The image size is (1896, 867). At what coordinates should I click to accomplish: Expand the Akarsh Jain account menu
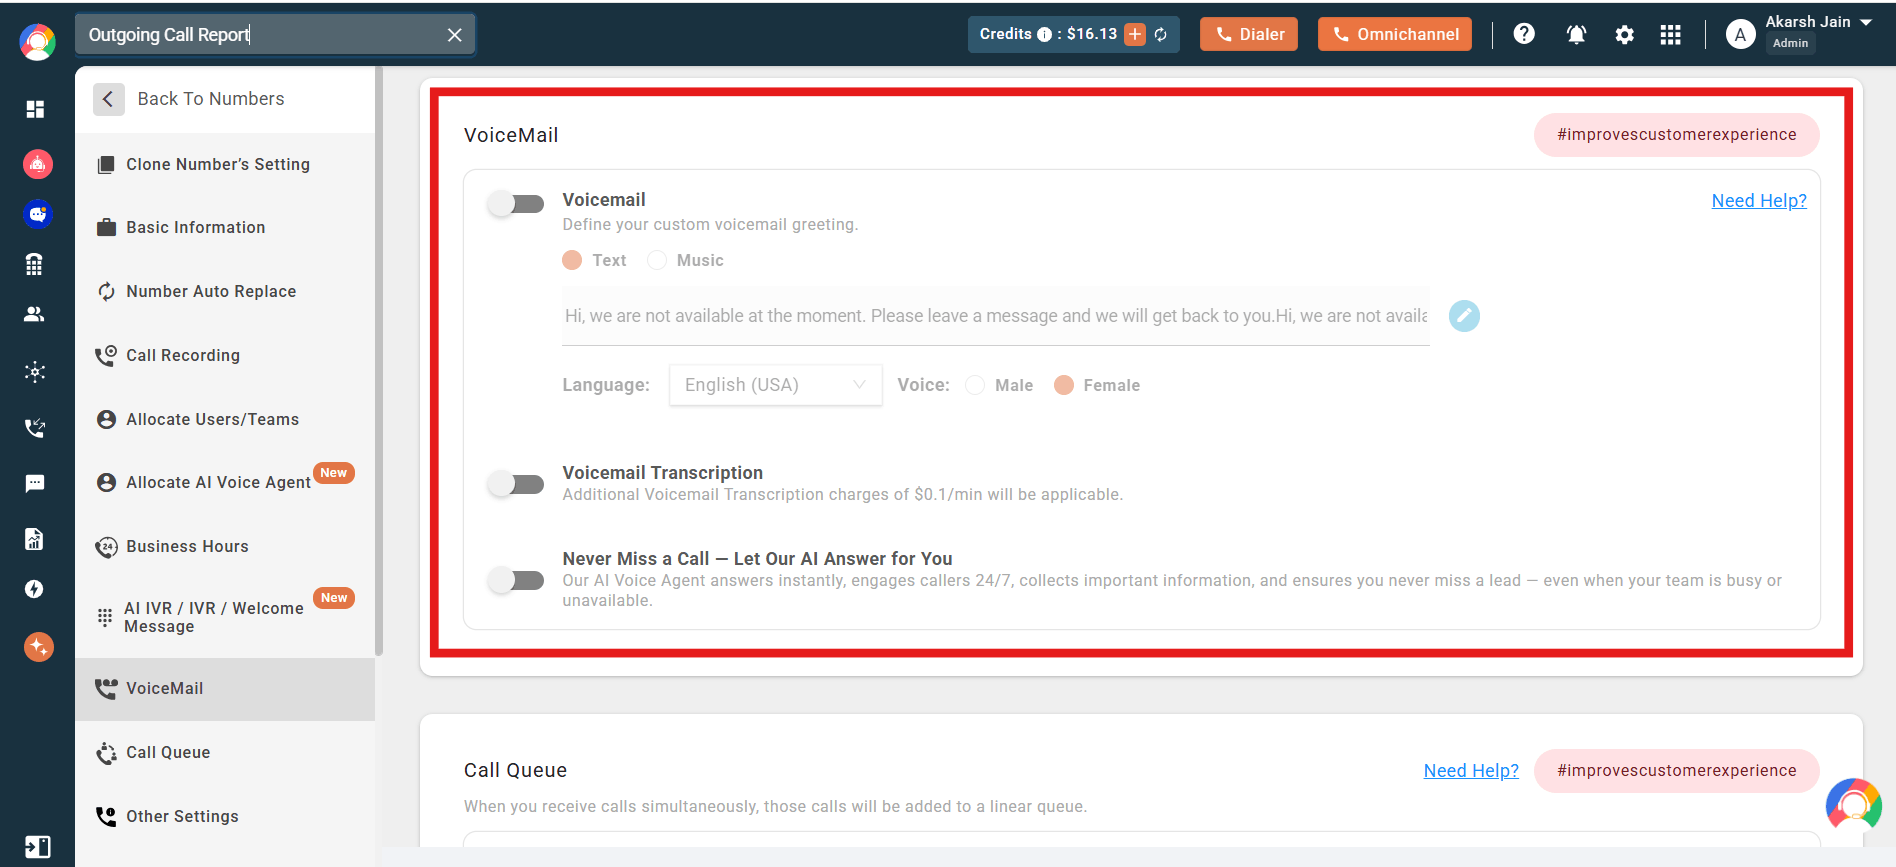pyautogui.click(x=1865, y=23)
